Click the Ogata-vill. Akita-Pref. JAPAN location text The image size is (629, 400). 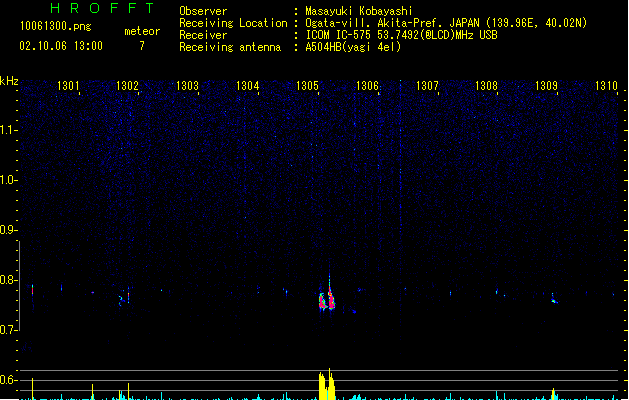(x=446, y=23)
